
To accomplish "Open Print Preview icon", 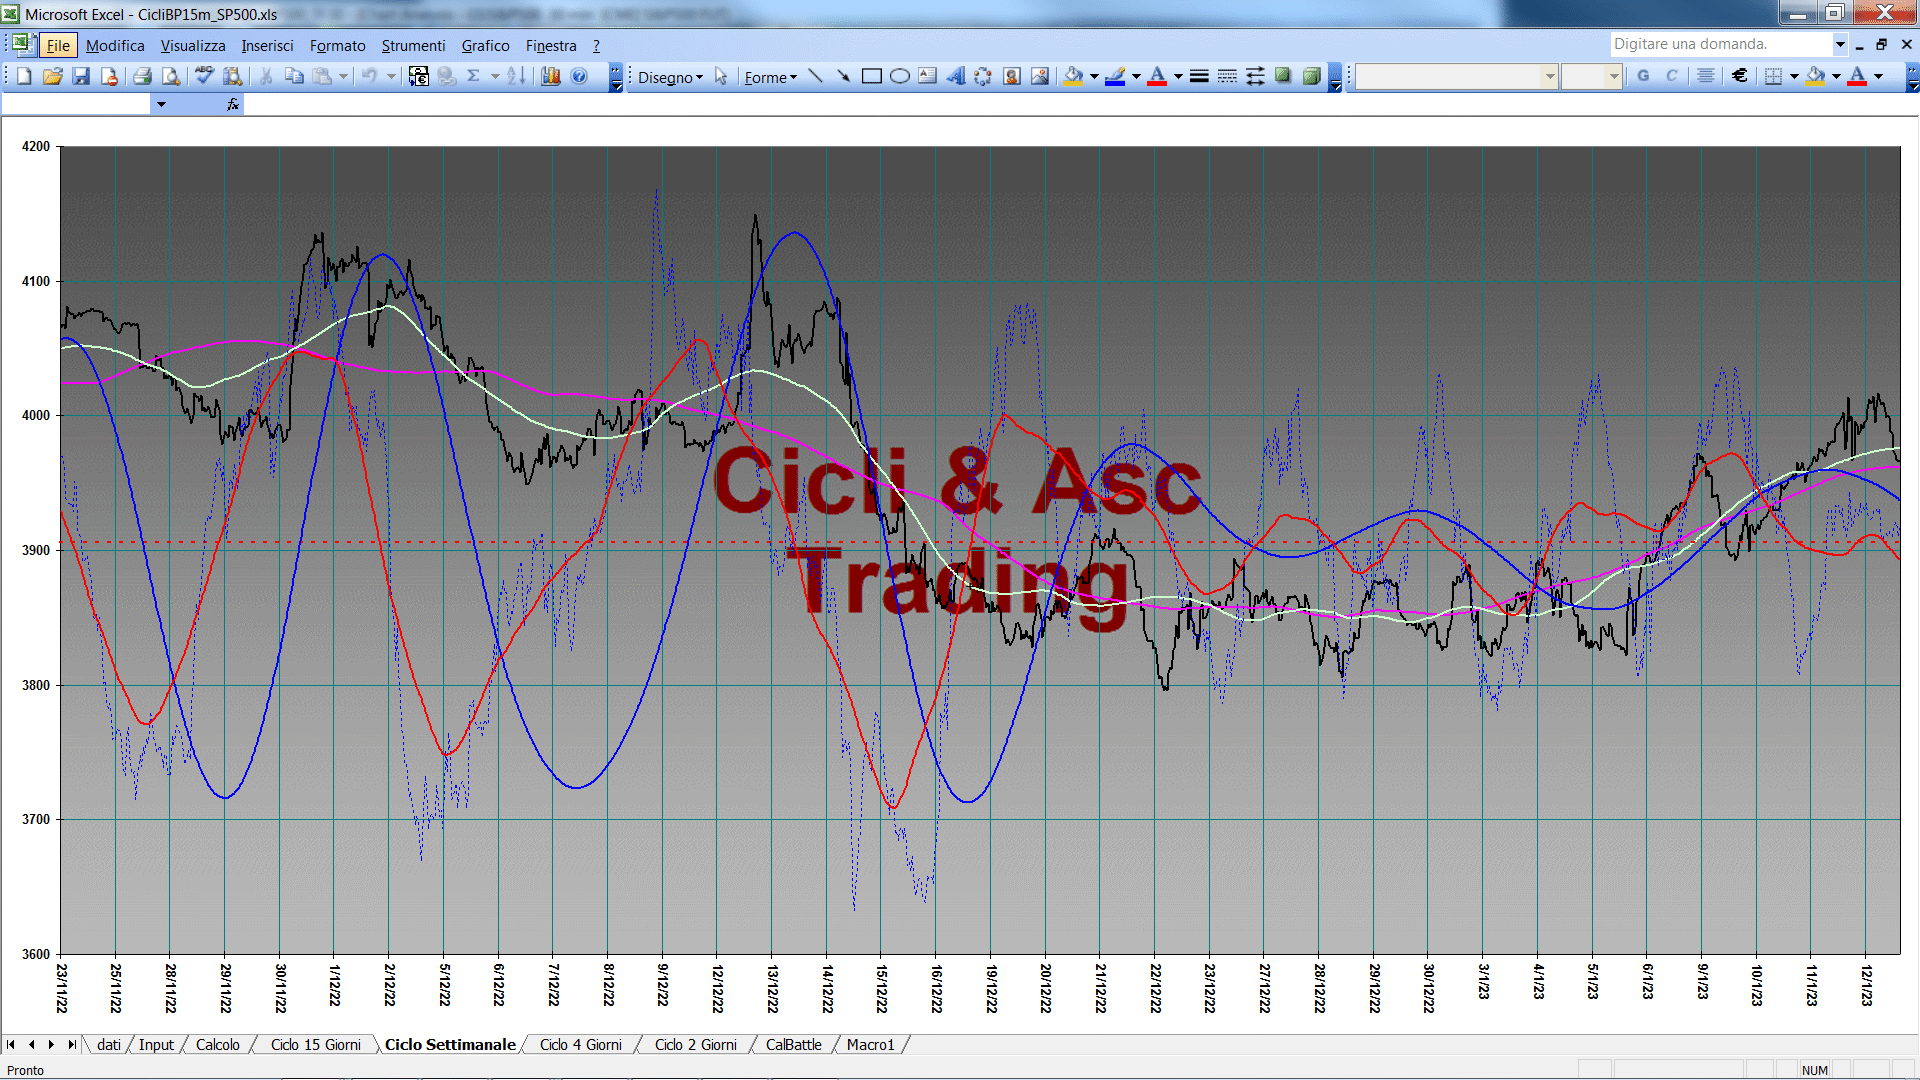I will (171, 76).
